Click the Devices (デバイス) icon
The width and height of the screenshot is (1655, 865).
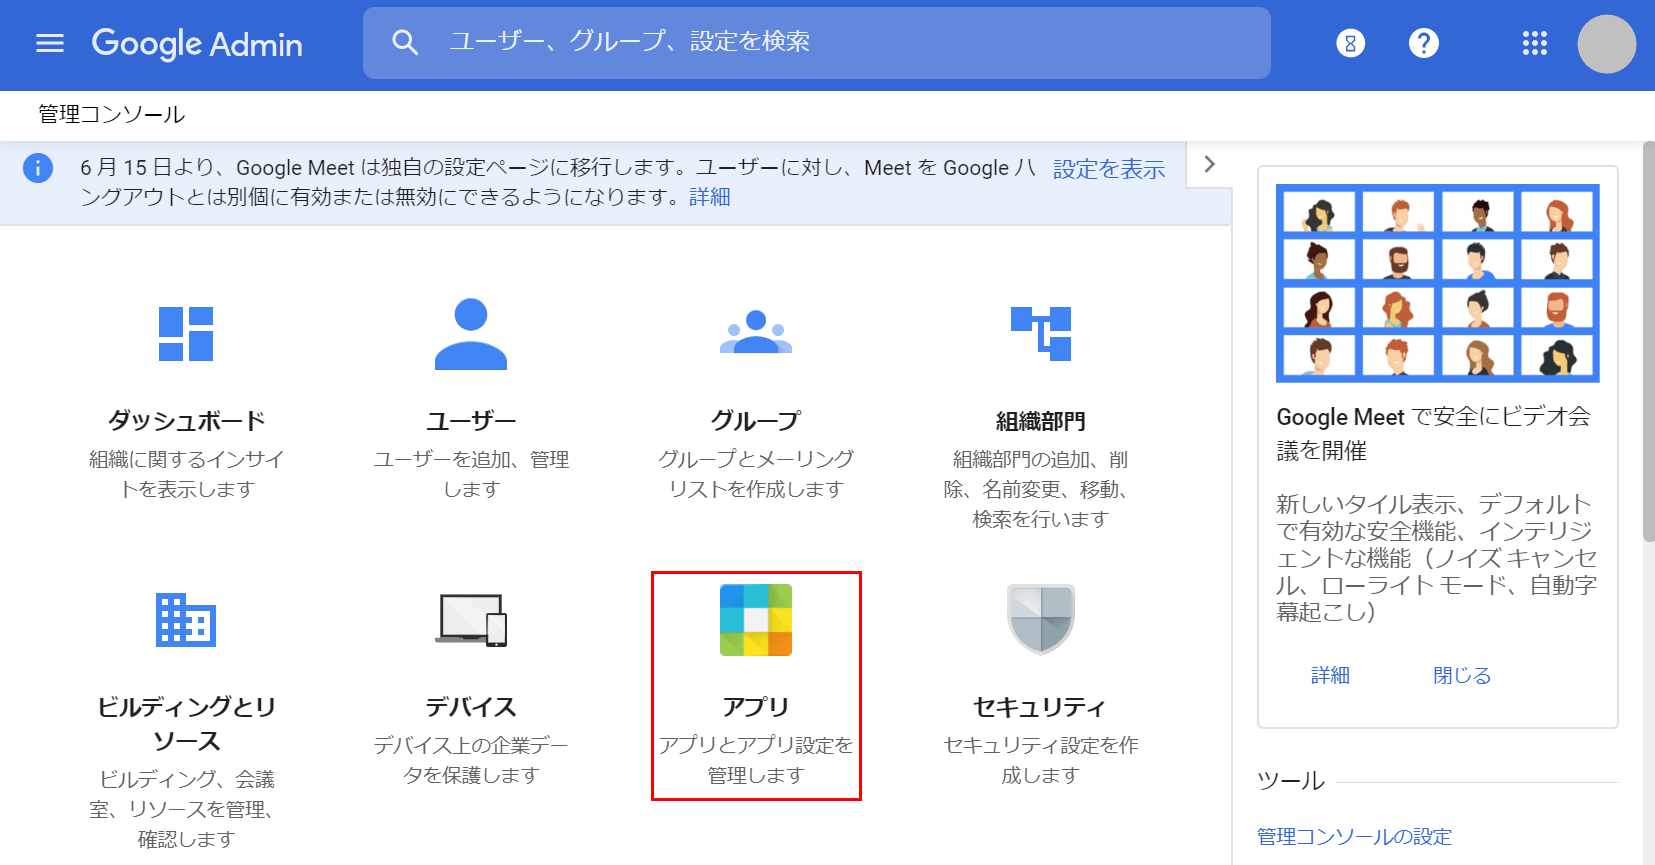pyautogui.click(x=471, y=620)
